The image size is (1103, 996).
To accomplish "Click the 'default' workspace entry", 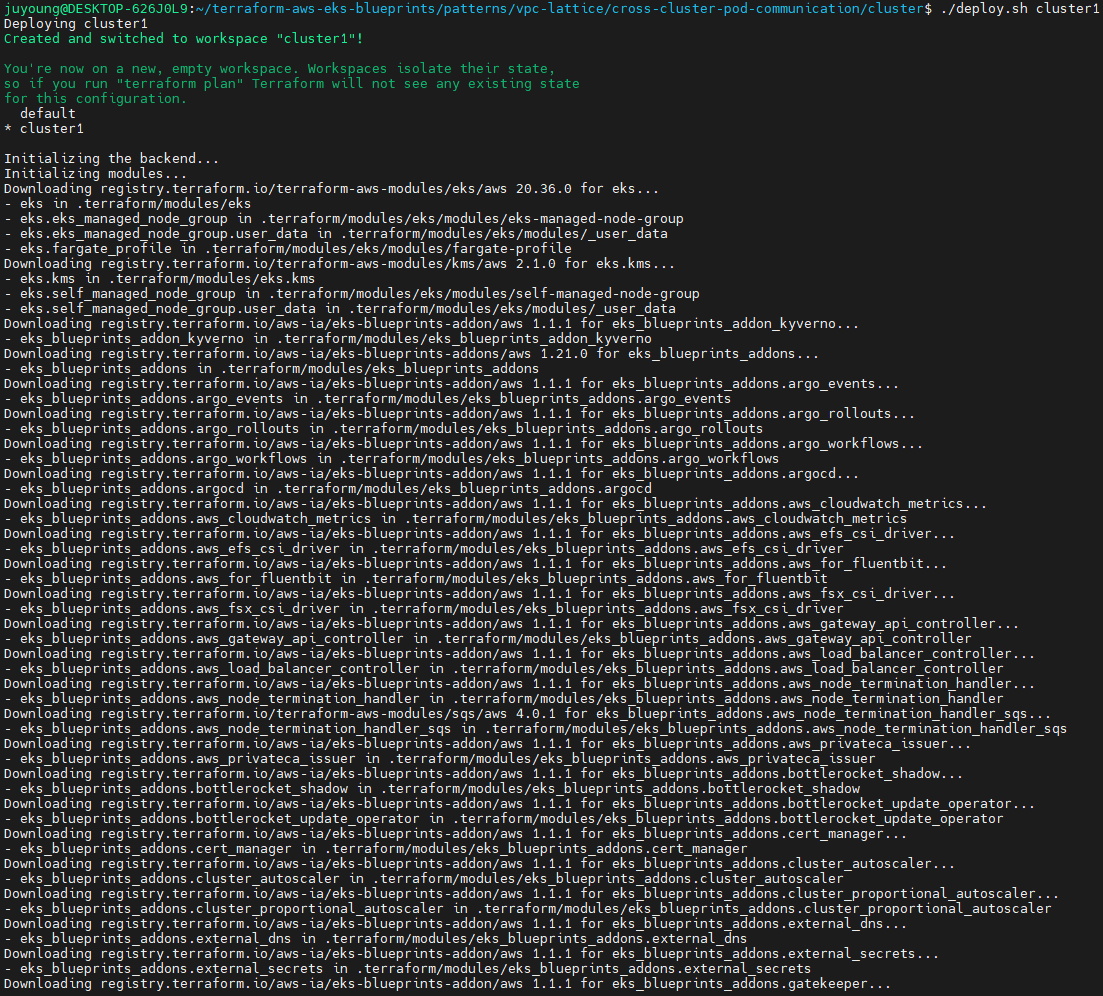I will tap(47, 113).
